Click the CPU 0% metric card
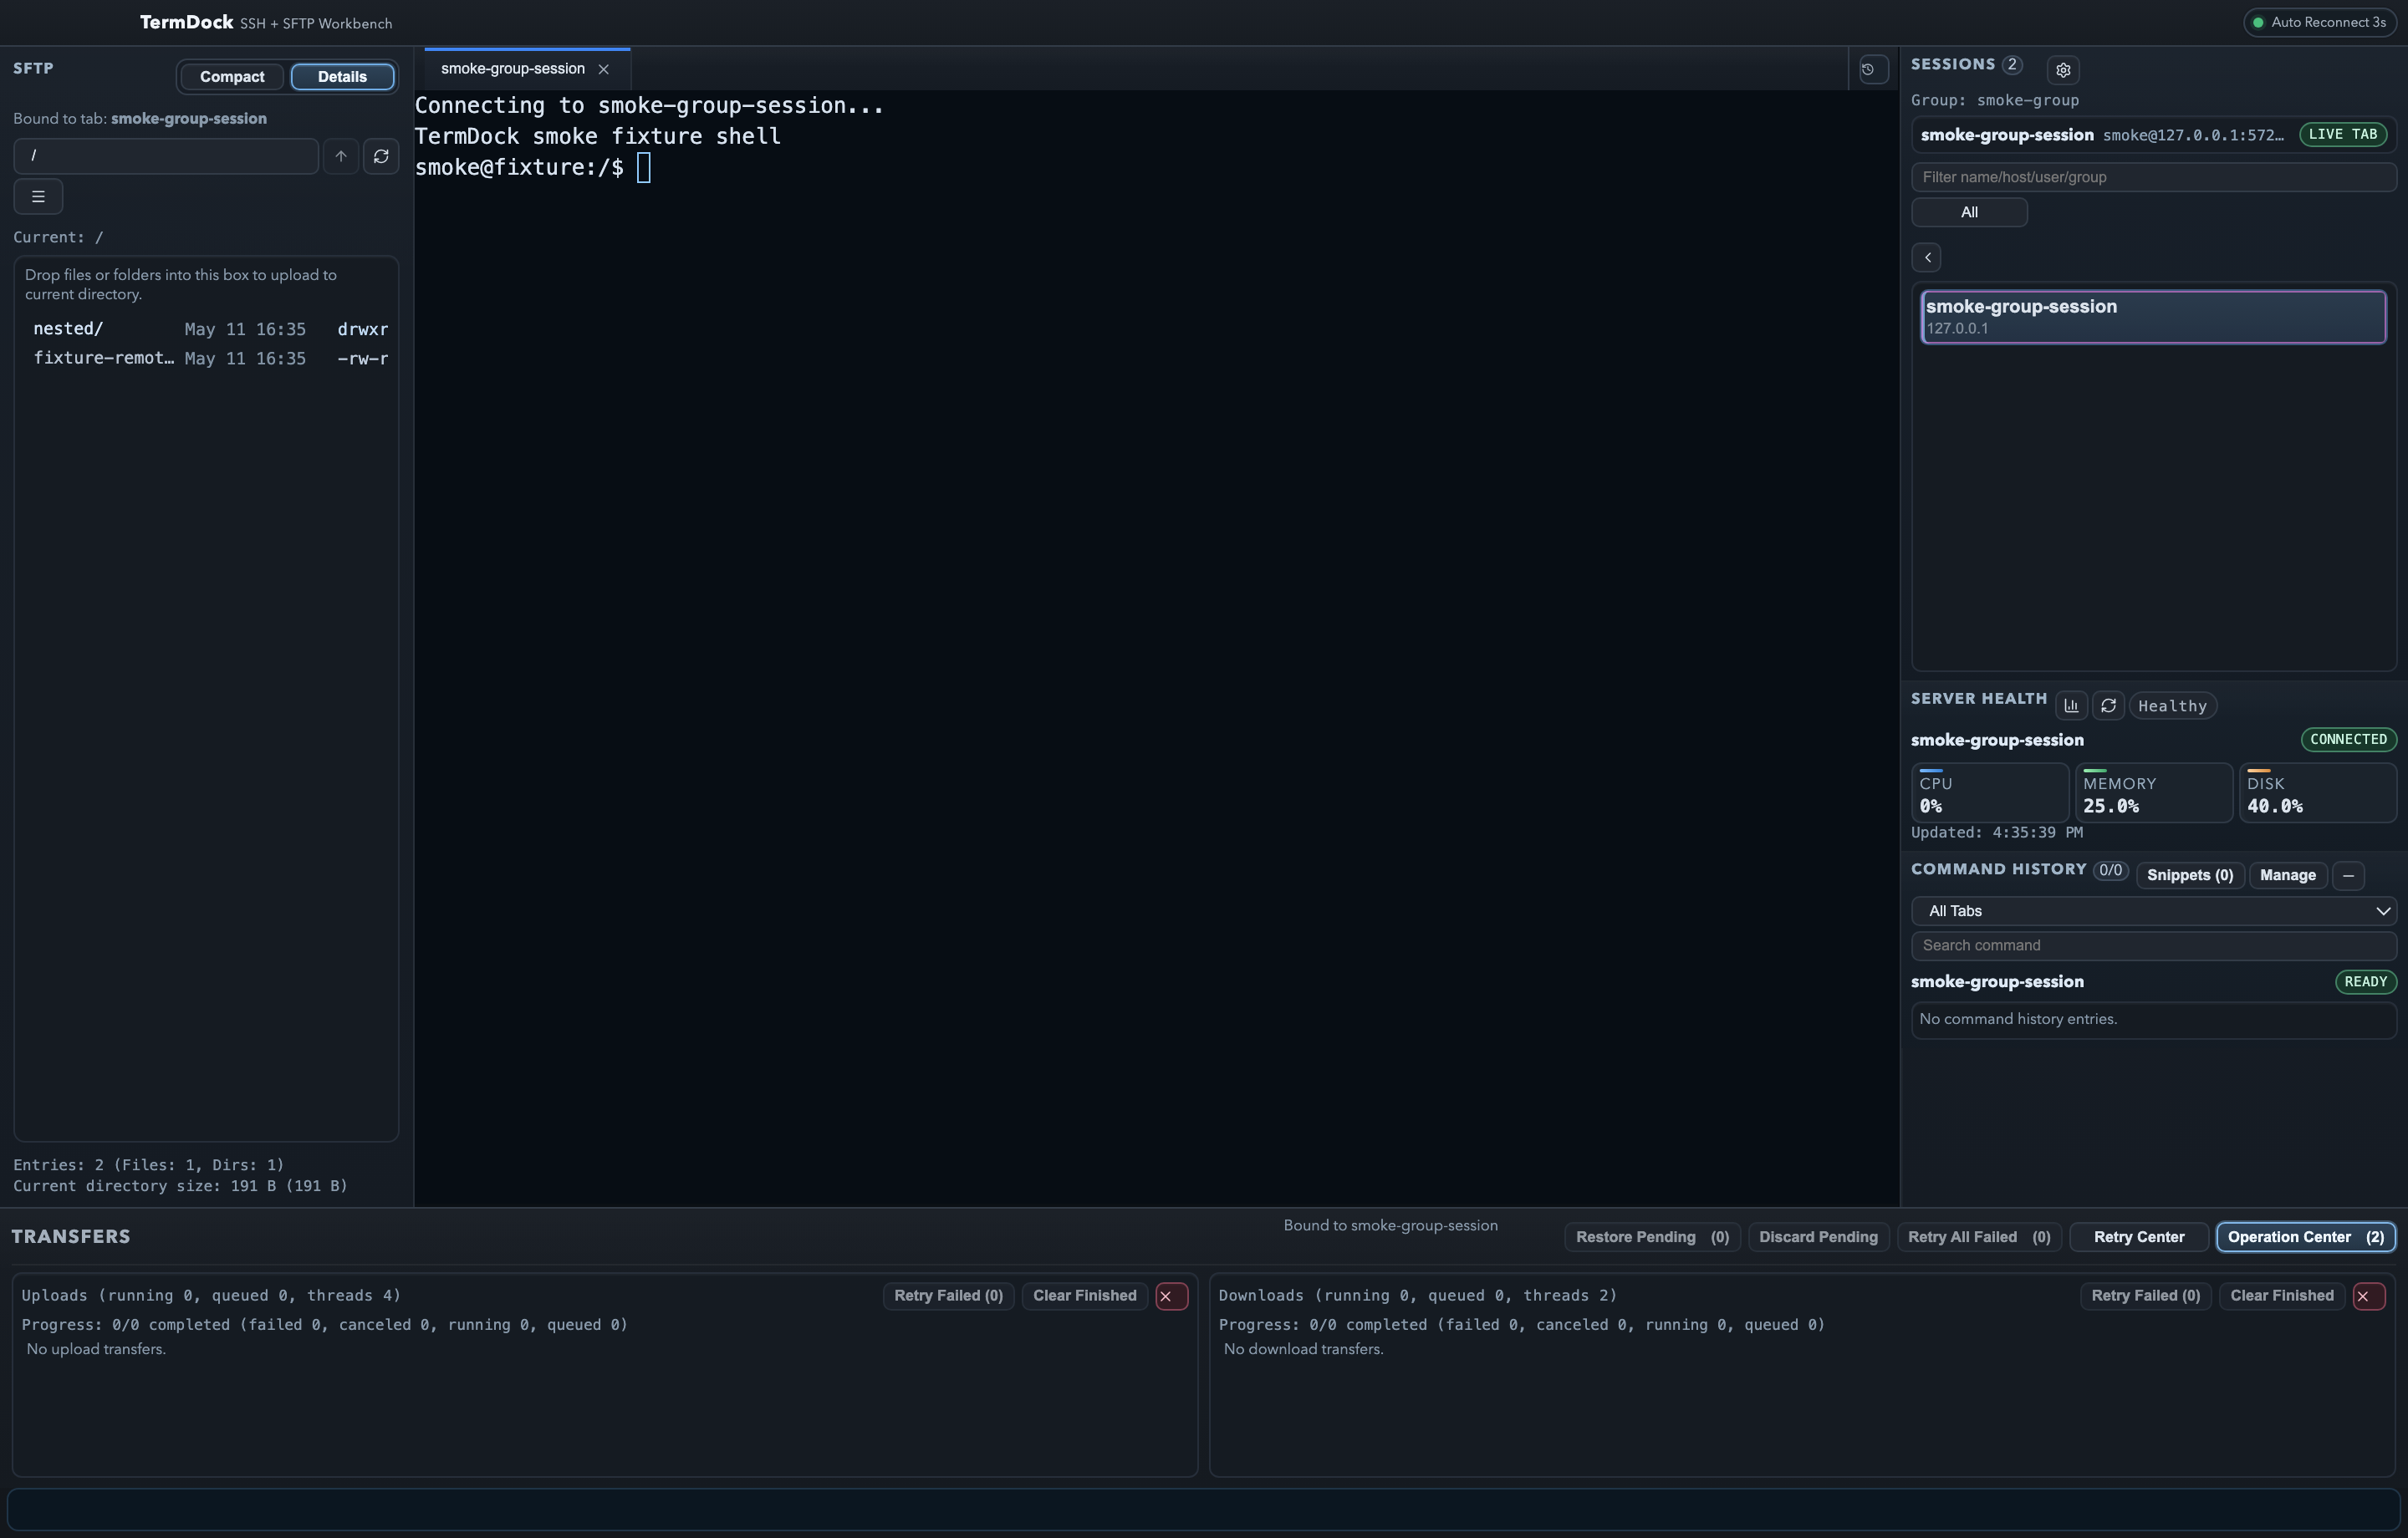This screenshot has height=1538, width=2408. pos(1990,794)
